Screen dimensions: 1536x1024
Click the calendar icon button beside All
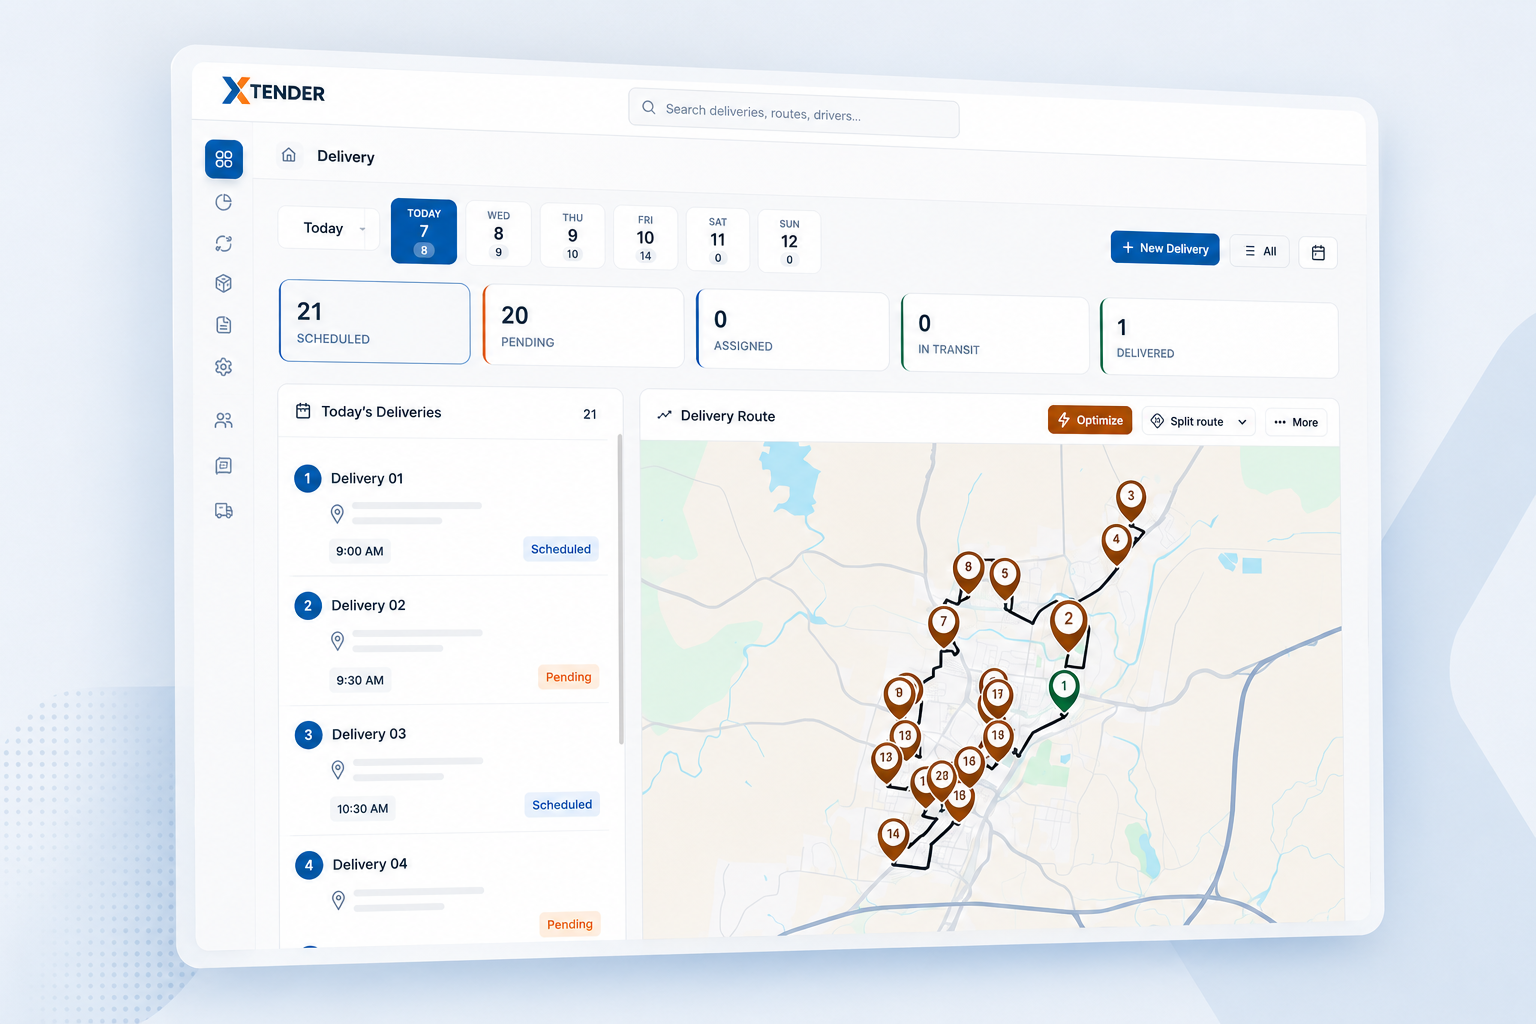click(1318, 253)
